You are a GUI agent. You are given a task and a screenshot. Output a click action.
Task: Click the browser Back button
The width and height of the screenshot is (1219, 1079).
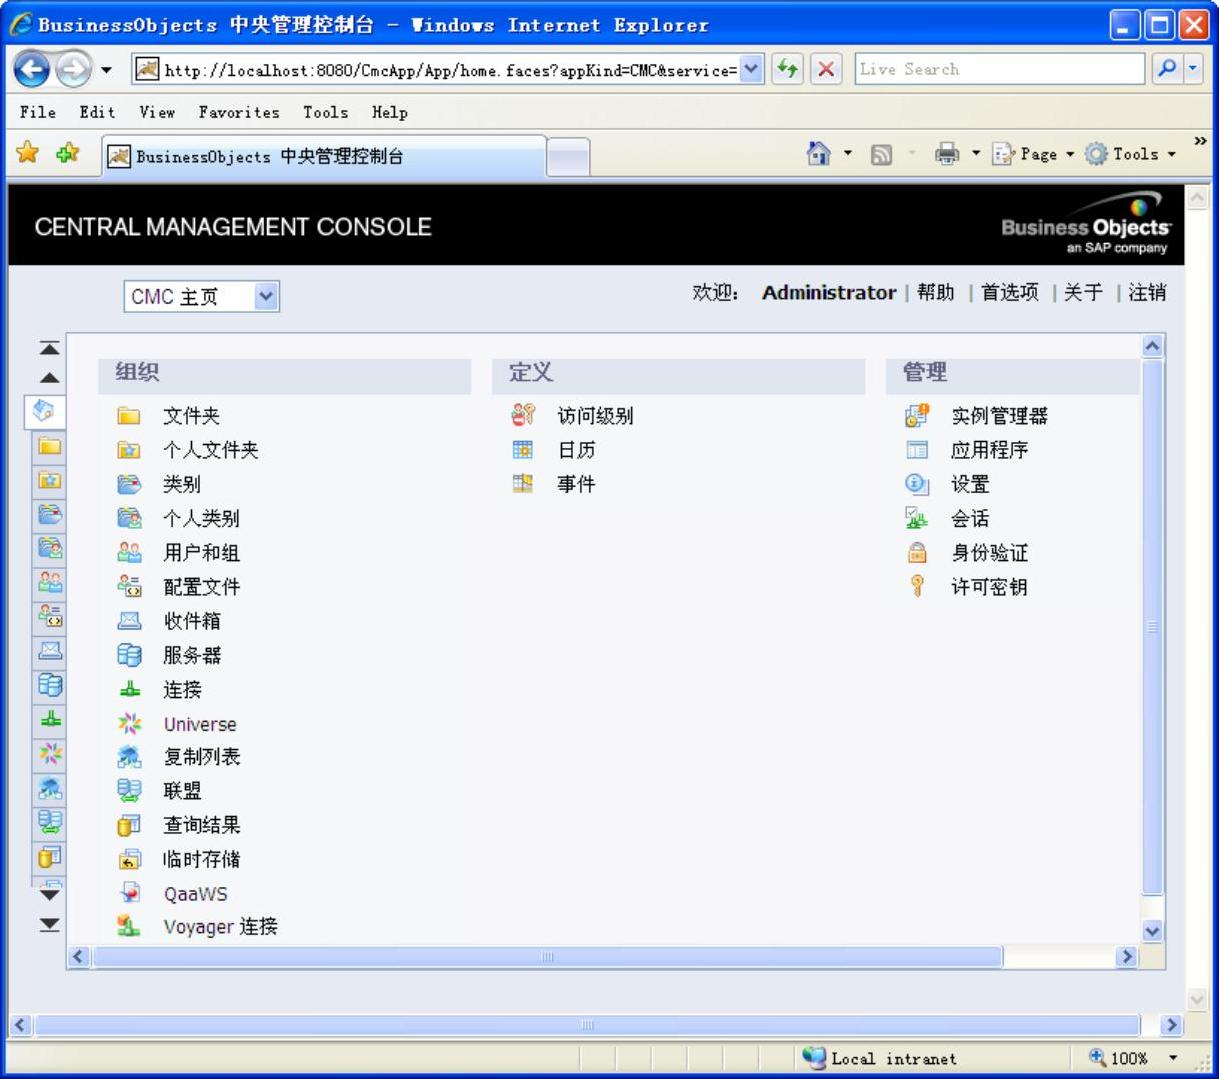[32, 69]
